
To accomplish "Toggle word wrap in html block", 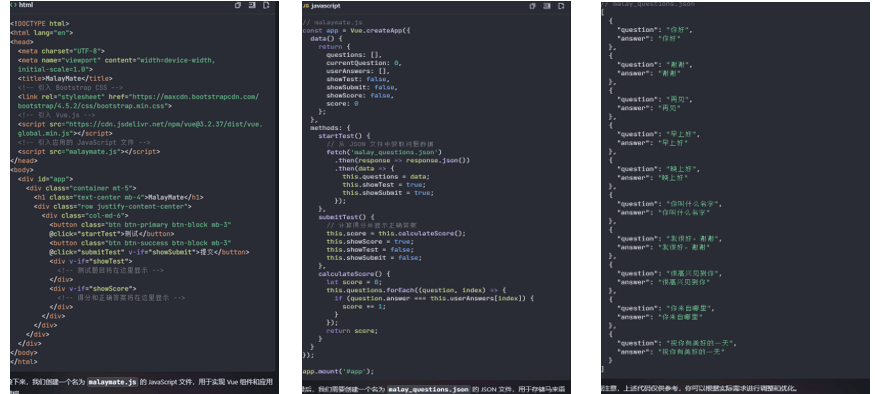I will [252, 5].
